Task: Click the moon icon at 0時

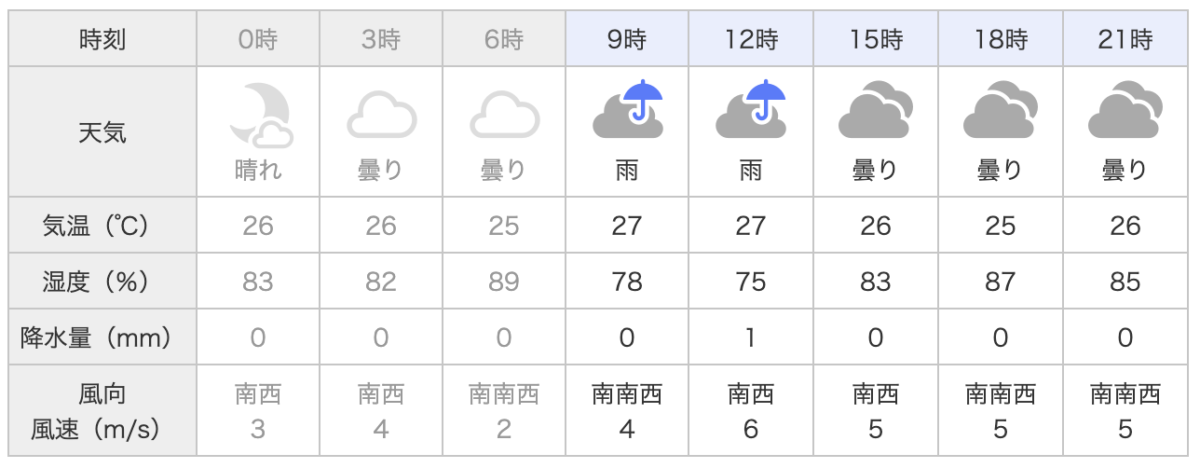Action: pyautogui.click(x=259, y=113)
